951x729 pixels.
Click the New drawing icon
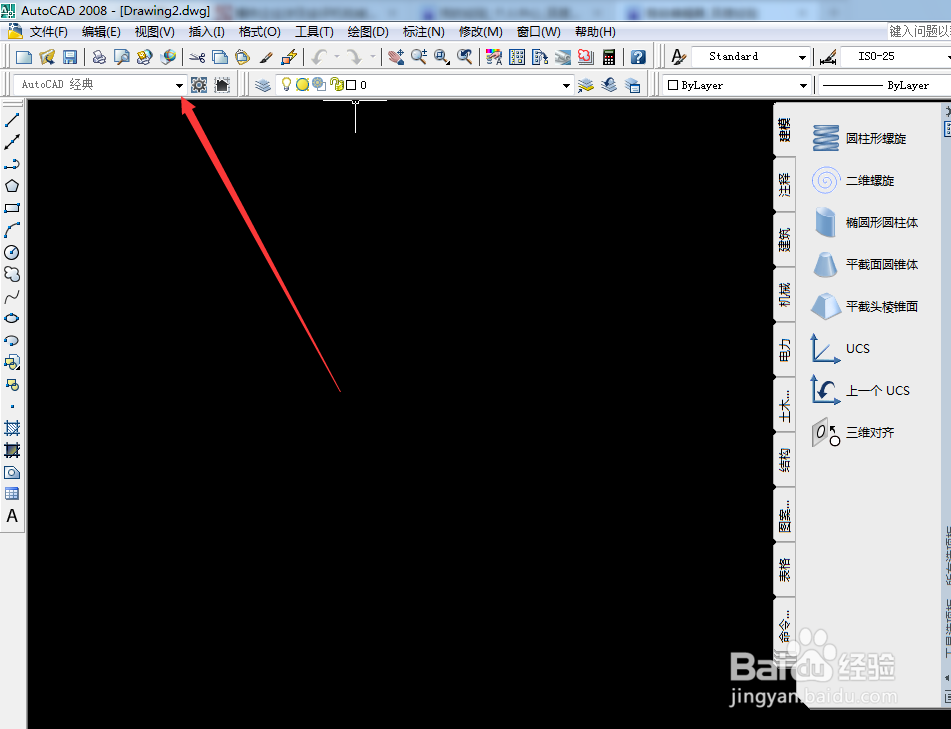(24, 57)
